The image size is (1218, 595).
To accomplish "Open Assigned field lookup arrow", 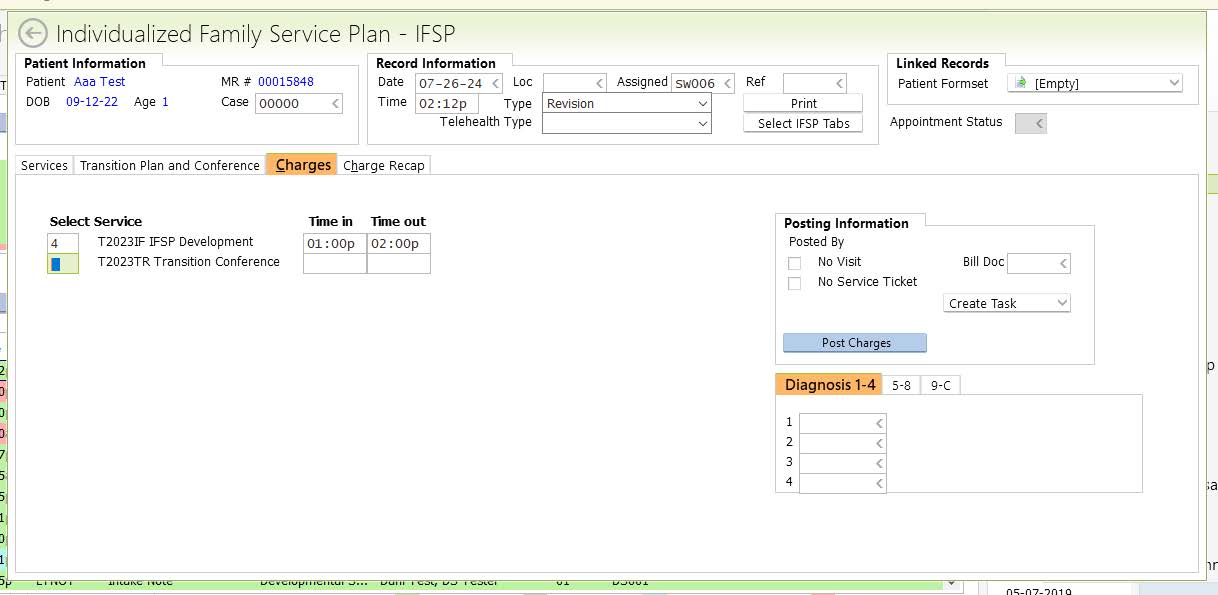I will (727, 83).
